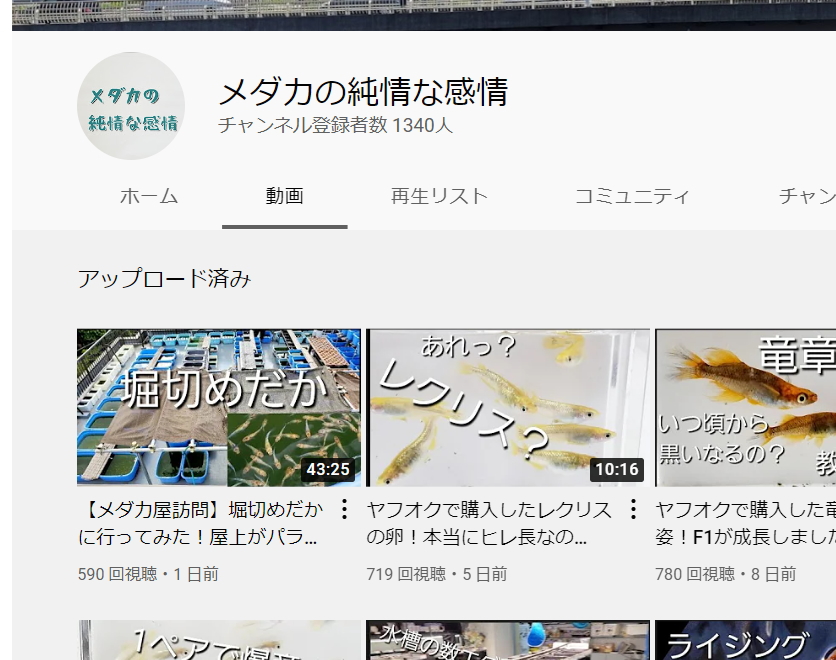Select the 動画 tab
Image resolution: width=836 pixels, height=660 pixels.
[285, 196]
